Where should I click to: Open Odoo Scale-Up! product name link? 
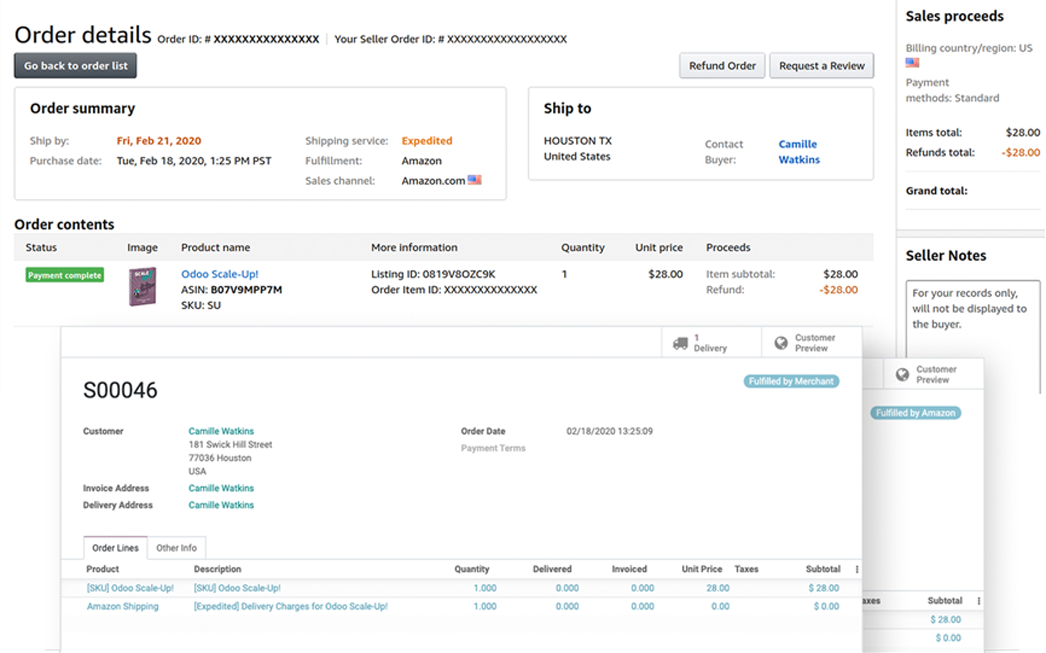coord(219,274)
